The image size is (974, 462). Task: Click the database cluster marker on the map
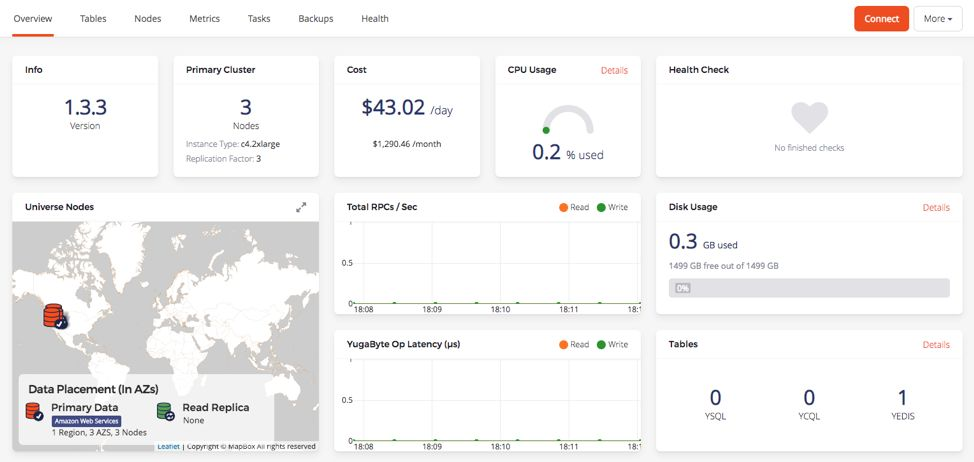[x=55, y=317]
